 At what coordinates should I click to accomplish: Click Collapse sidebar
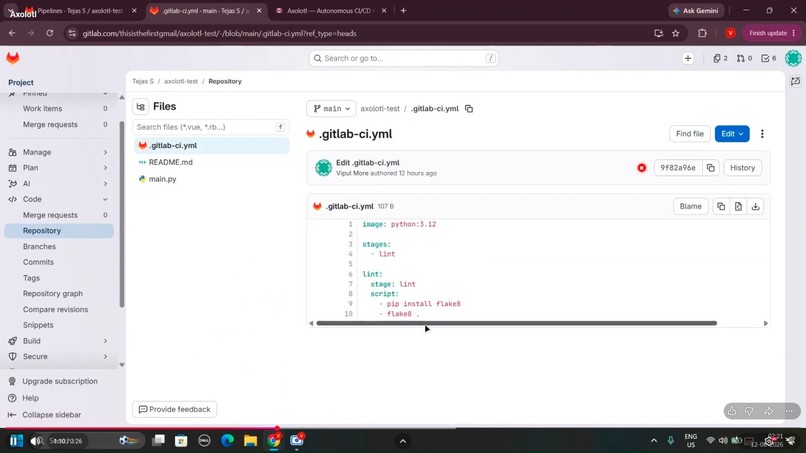click(45, 414)
